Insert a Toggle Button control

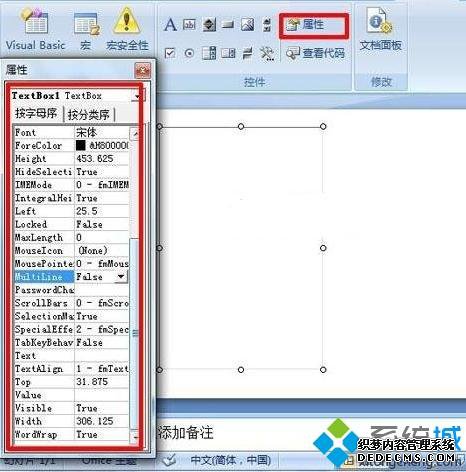(x=247, y=53)
